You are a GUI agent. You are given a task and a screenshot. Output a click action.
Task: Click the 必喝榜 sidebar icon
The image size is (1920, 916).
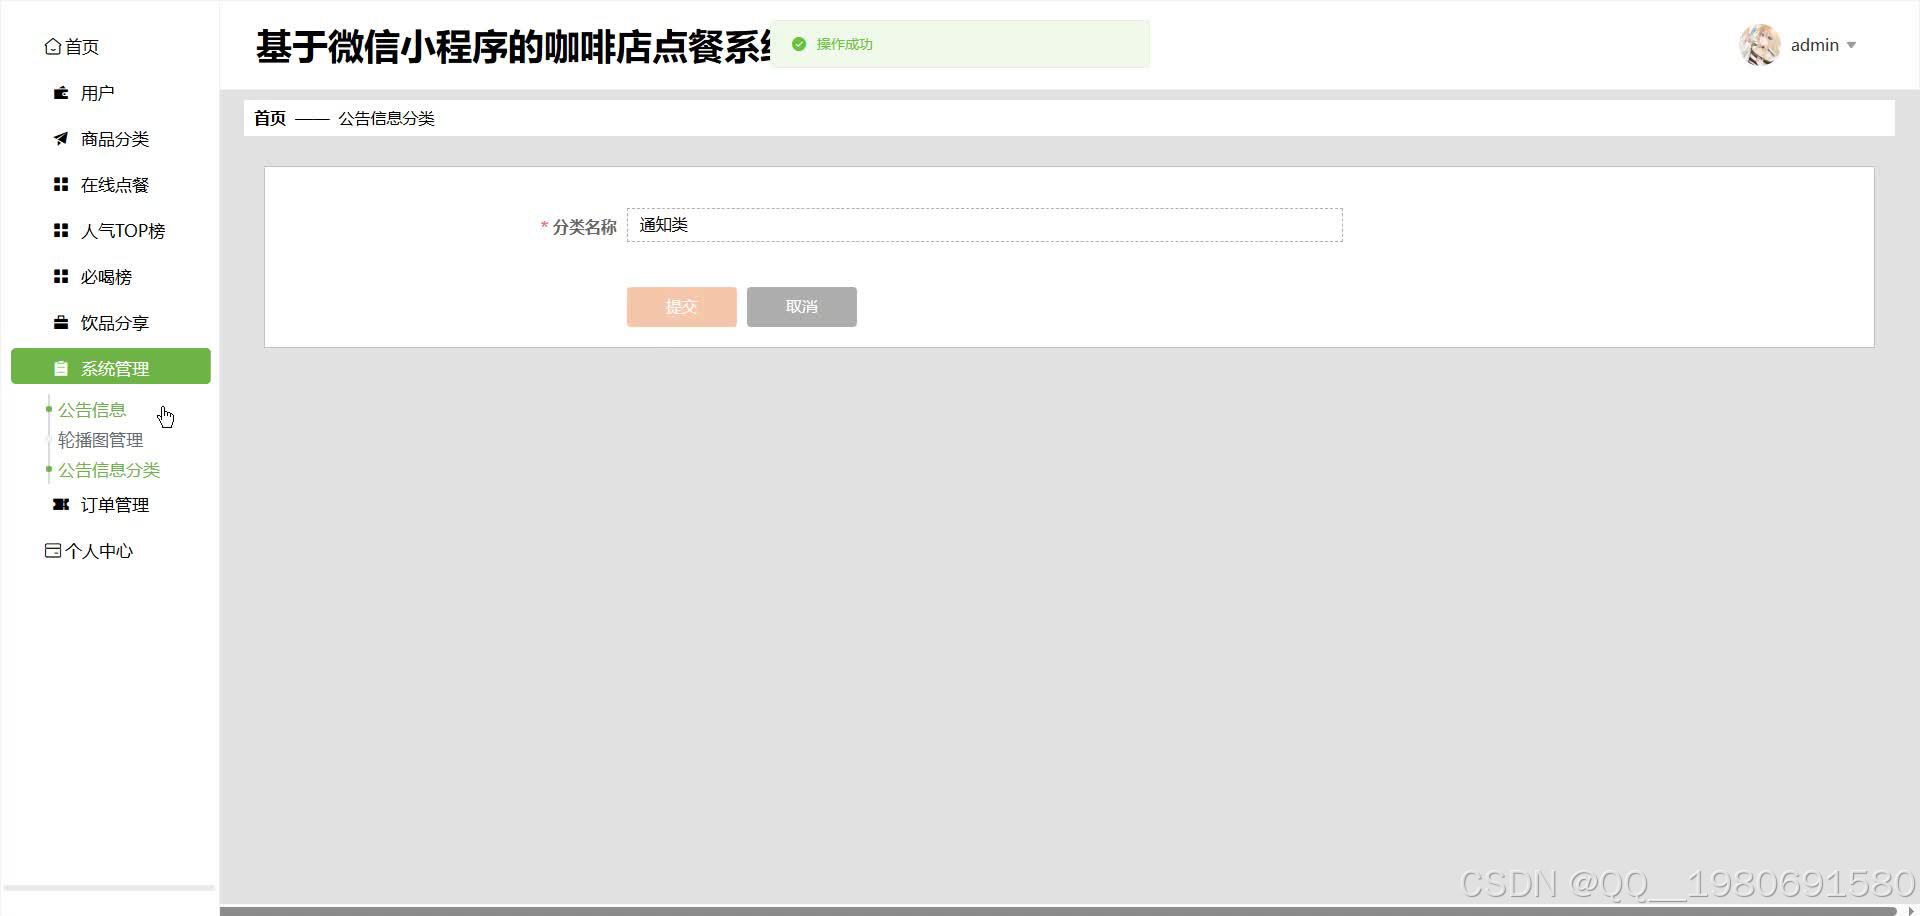tap(59, 276)
